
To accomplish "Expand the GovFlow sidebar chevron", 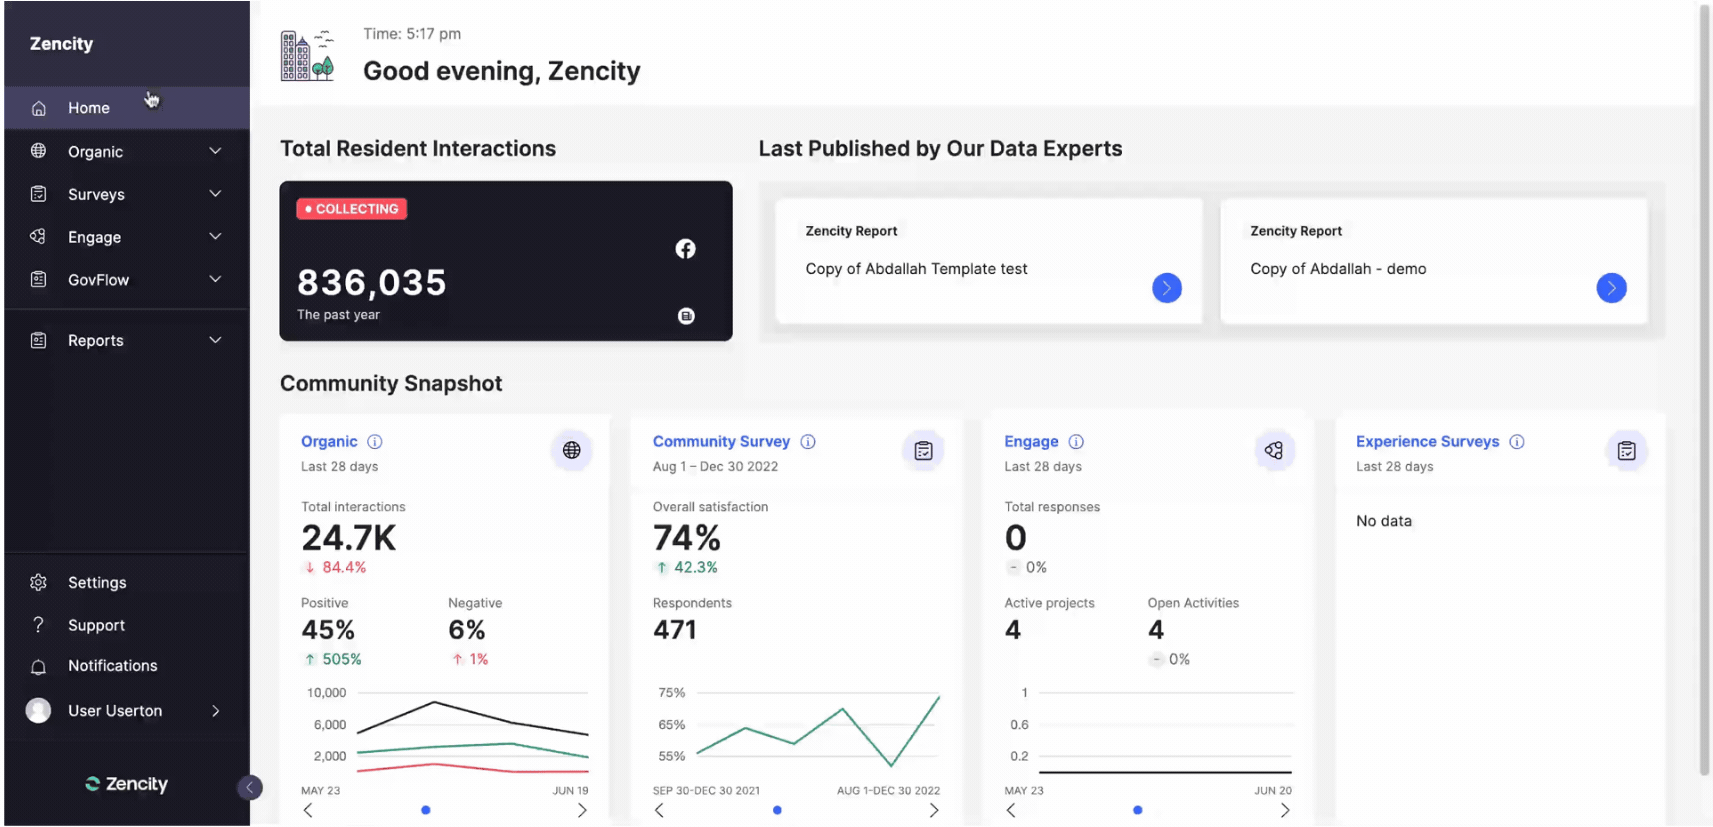I will pyautogui.click(x=215, y=280).
